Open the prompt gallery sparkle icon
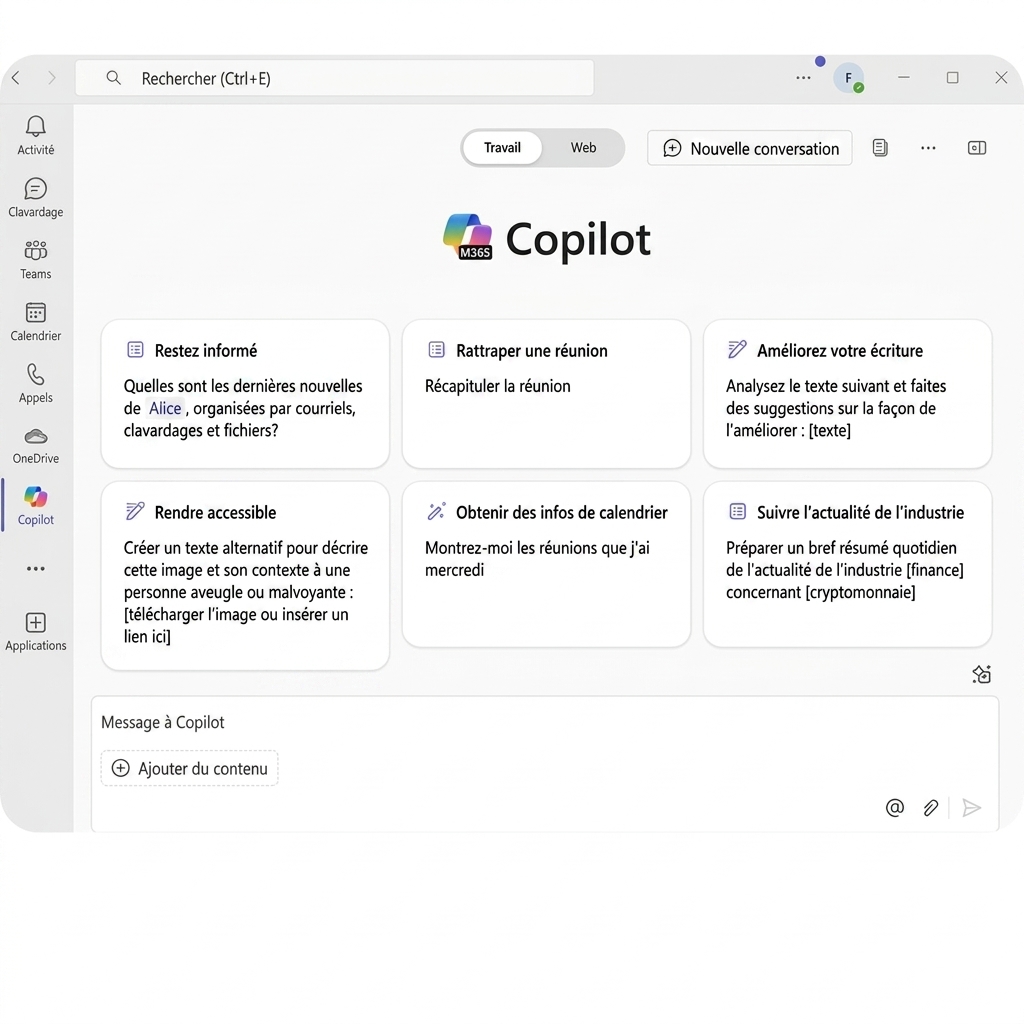The image size is (1024, 1024). (x=982, y=674)
